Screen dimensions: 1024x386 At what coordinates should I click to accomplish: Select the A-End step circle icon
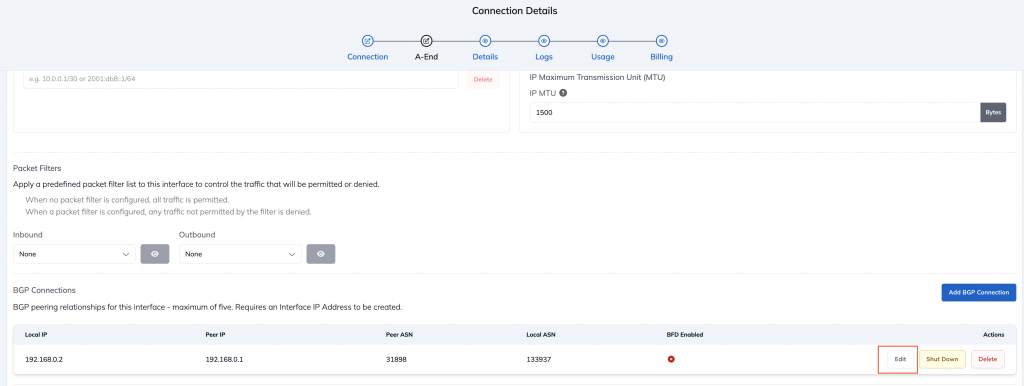point(426,40)
